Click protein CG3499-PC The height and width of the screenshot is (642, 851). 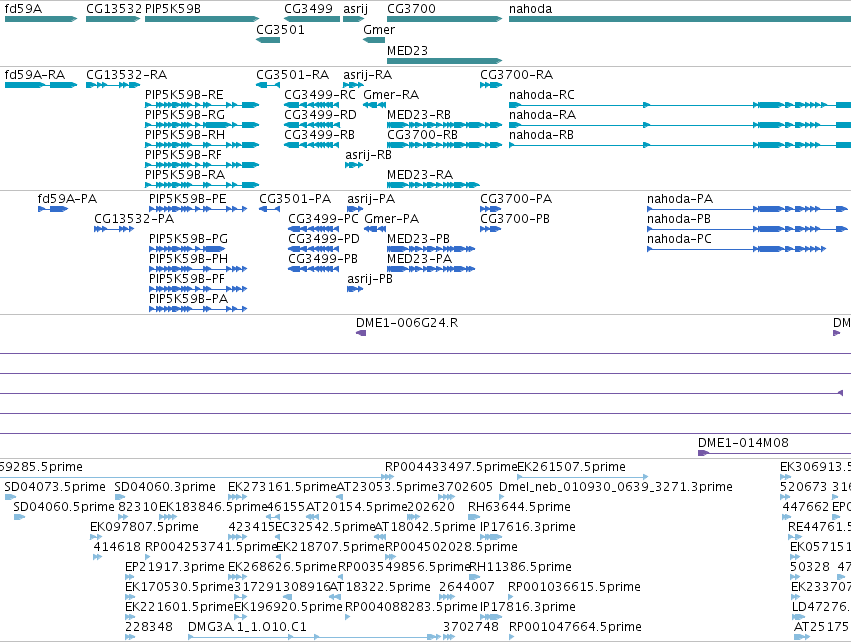(323, 219)
